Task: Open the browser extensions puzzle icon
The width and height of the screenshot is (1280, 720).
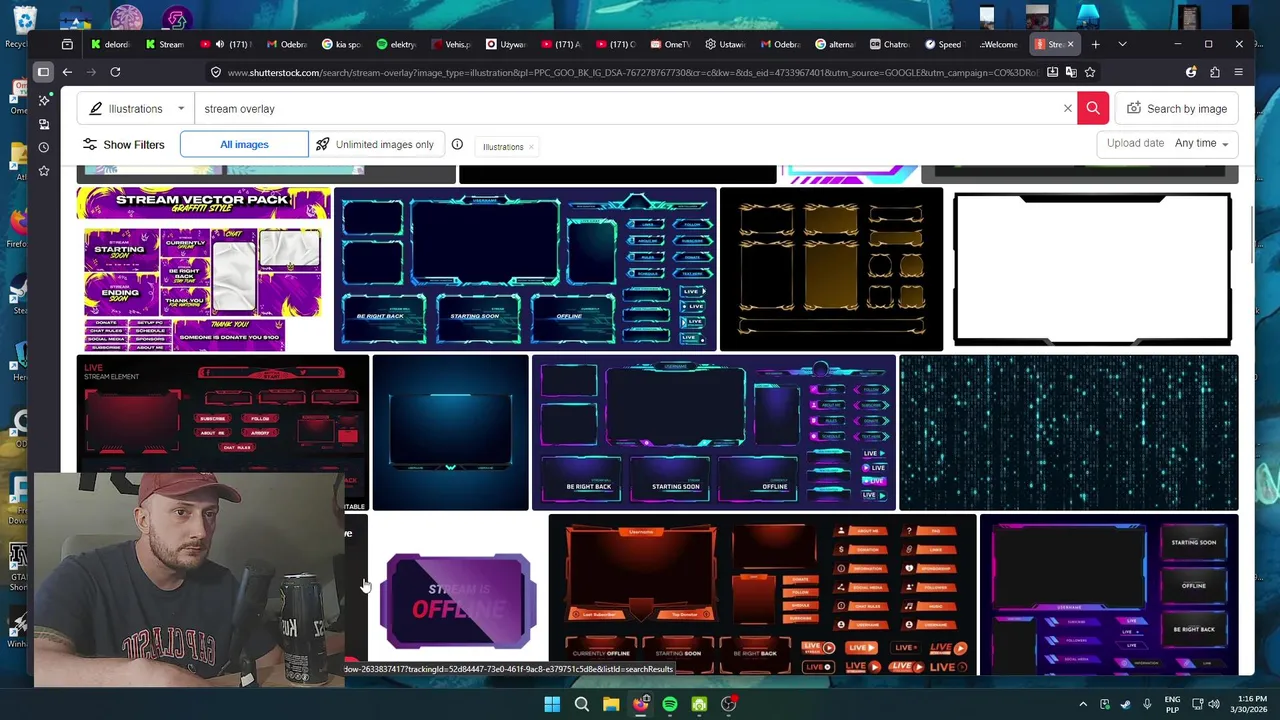Action: pyautogui.click(x=1214, y=72)
